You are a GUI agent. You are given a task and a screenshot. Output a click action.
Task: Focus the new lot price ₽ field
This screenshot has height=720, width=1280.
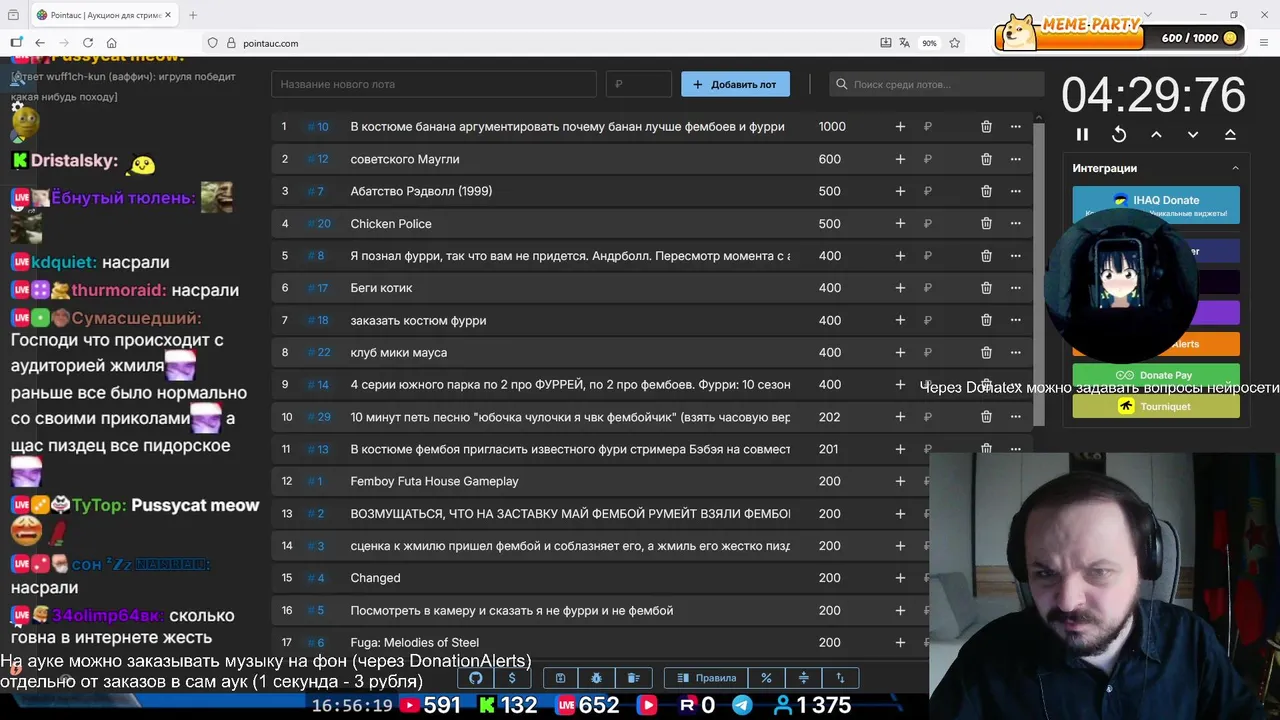(x=638, y=84)
